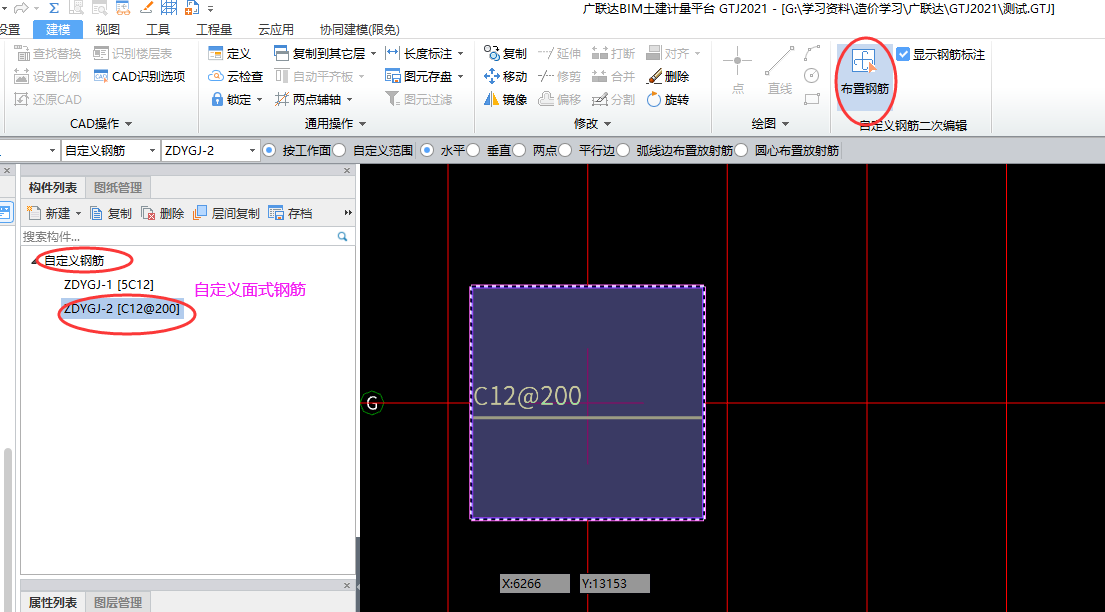This screenshot has height=612, width=1105.
Task: Select the rectangle draw tool icon
Action: (813, 99)
